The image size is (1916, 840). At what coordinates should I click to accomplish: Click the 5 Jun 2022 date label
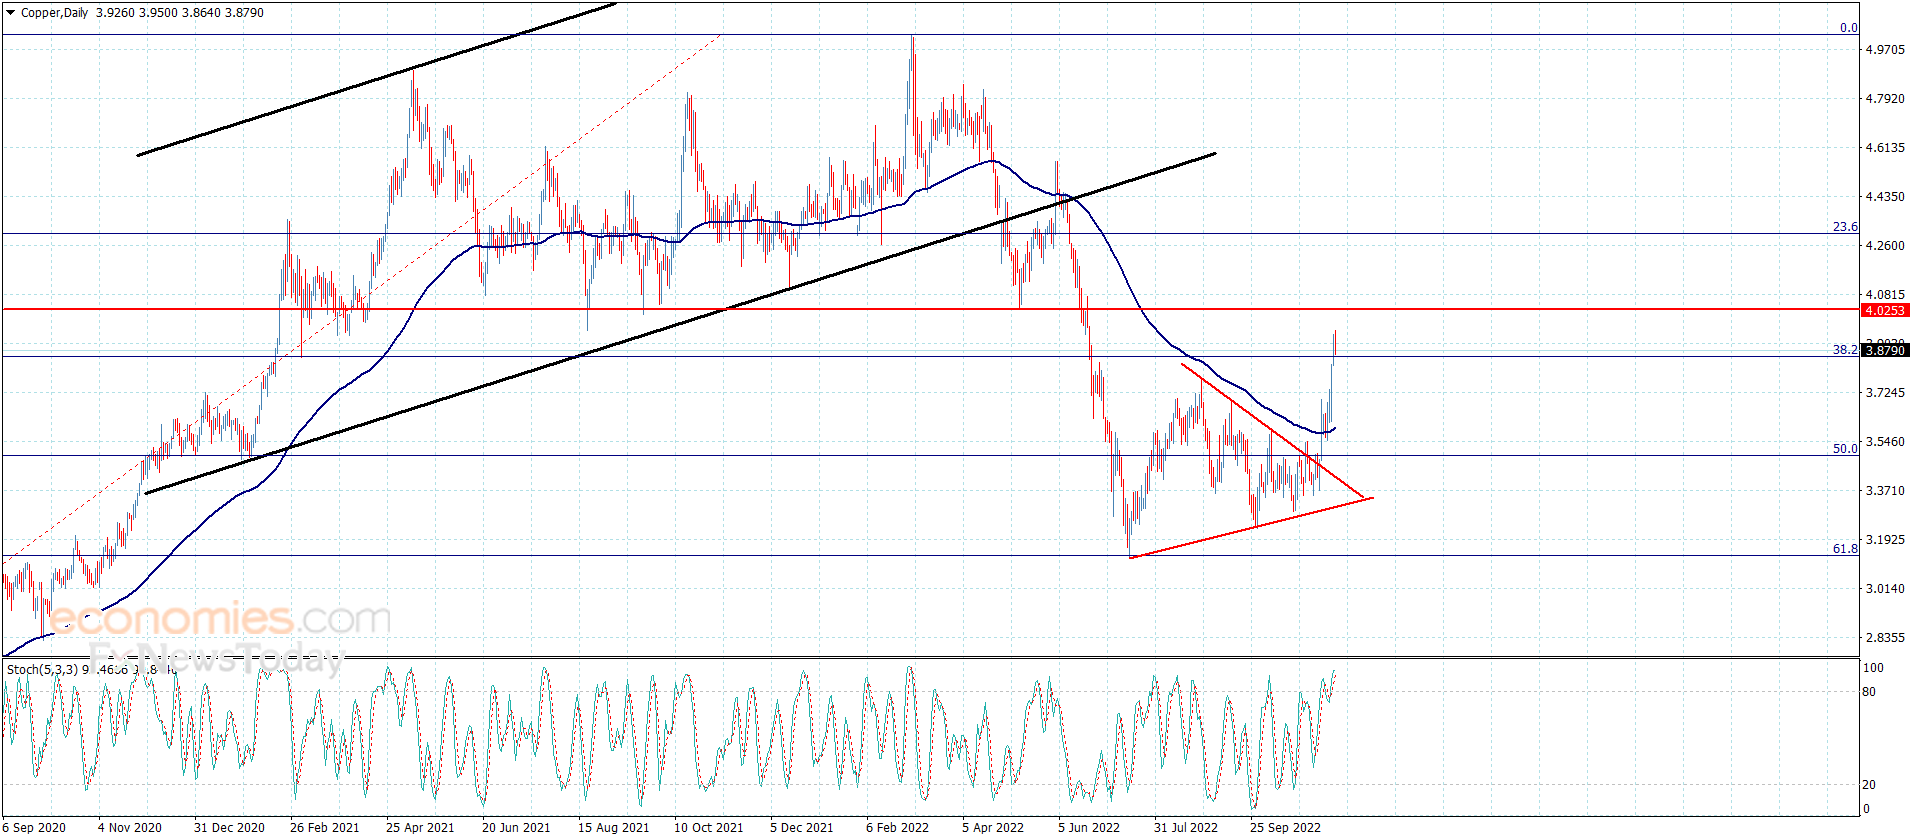[x=1089, y=828]
